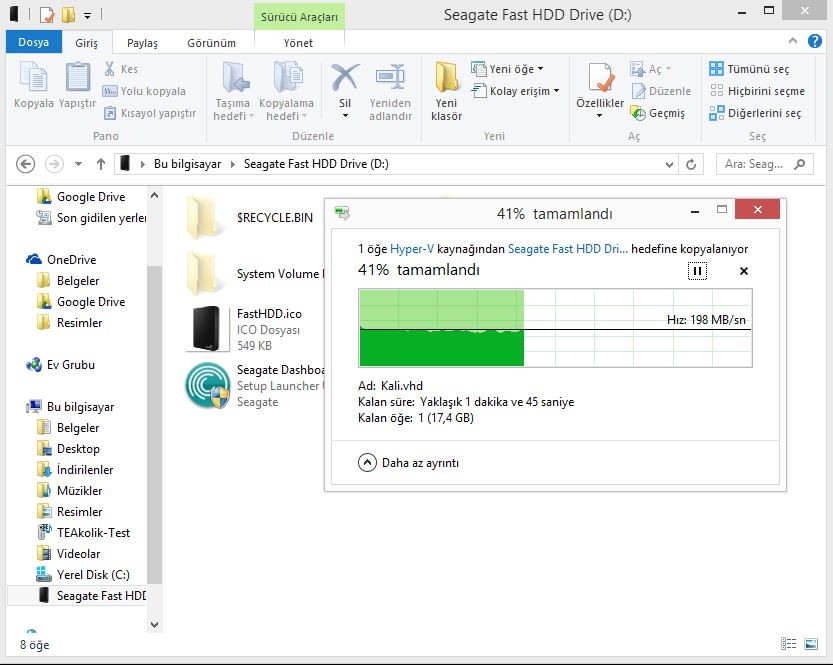Switch to Görünüm ribbon tab
Image resolution: width=833 pixels, height=665 pixels.
tap(211, 43)
